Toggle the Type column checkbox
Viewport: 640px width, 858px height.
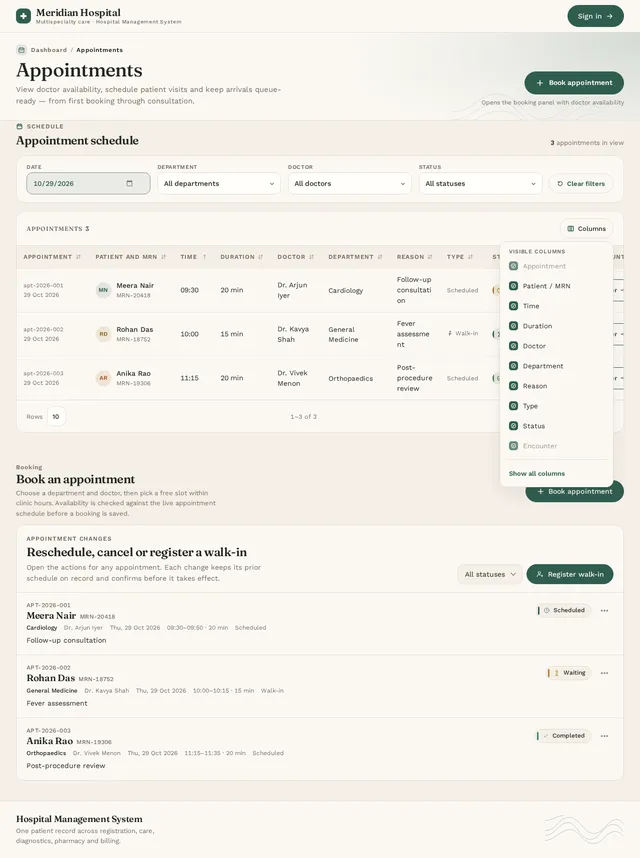514,405
